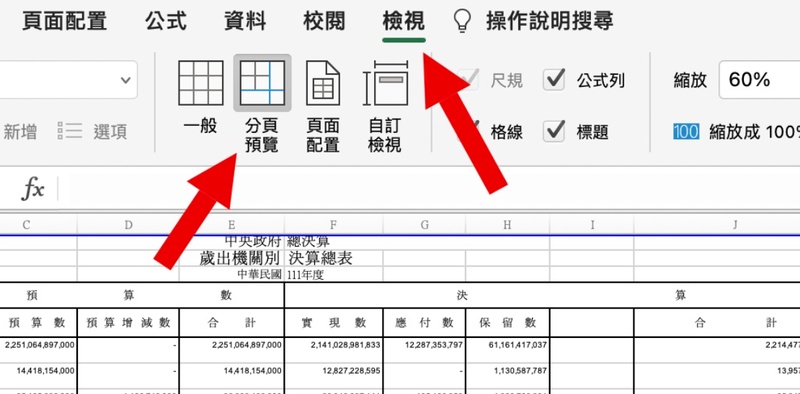Select column I header

tap(592, 225)
